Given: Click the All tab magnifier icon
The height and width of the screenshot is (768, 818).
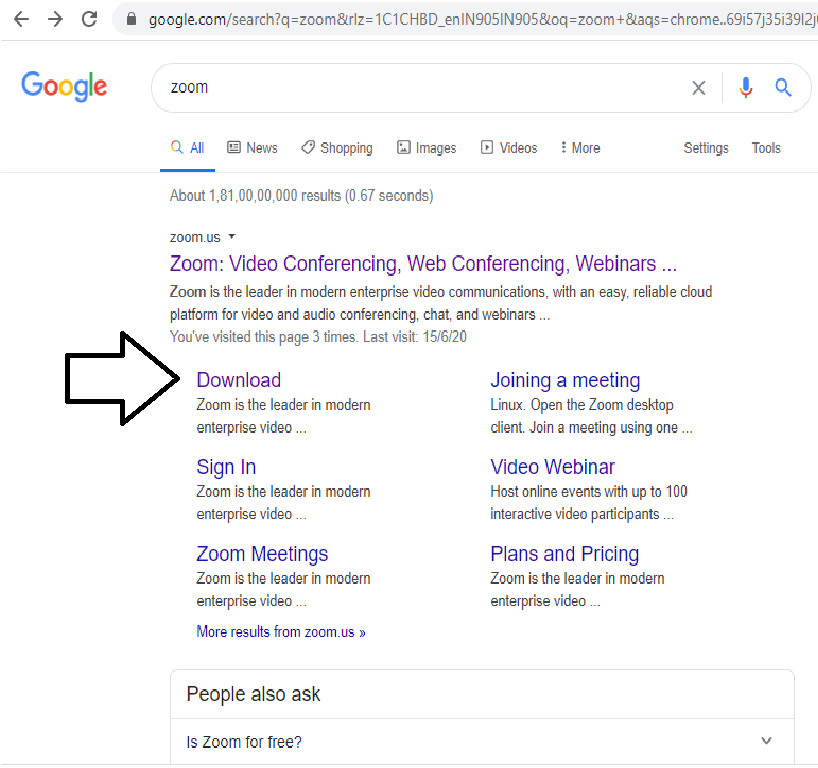Looking at the screenshot, I should coord(177,147).
